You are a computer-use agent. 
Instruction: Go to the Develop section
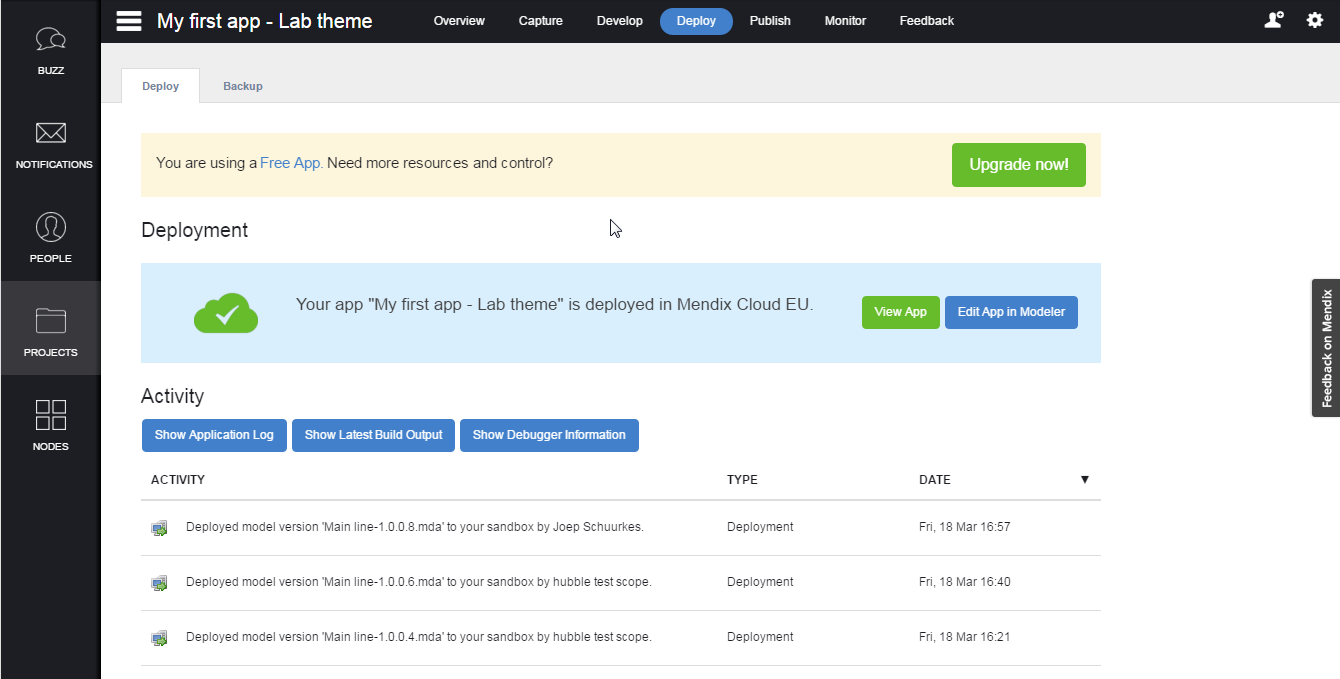coord(619,21)
